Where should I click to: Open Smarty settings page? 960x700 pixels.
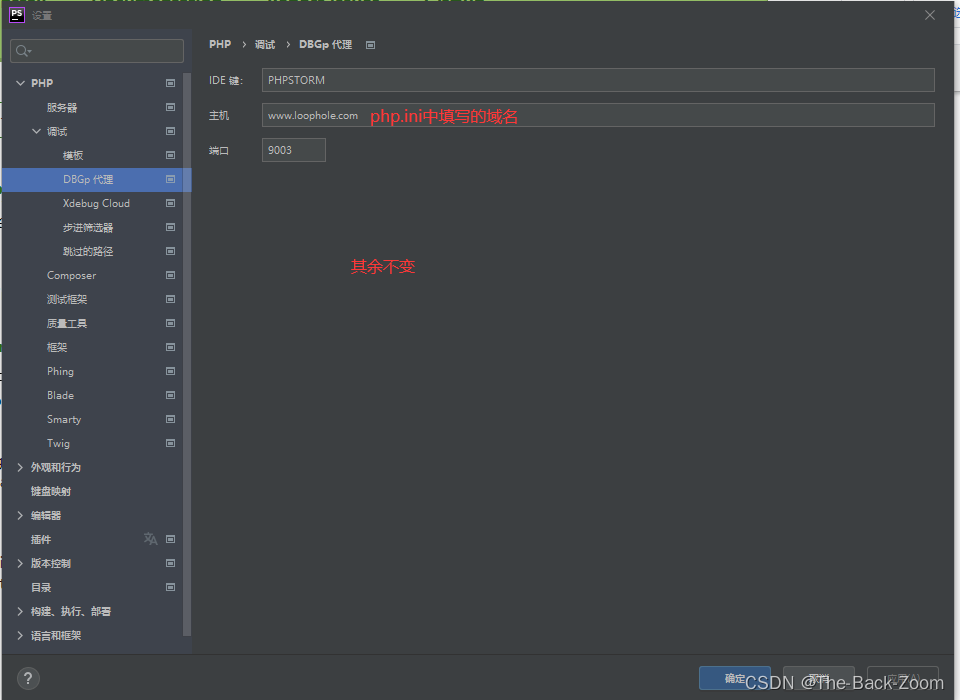64,420
